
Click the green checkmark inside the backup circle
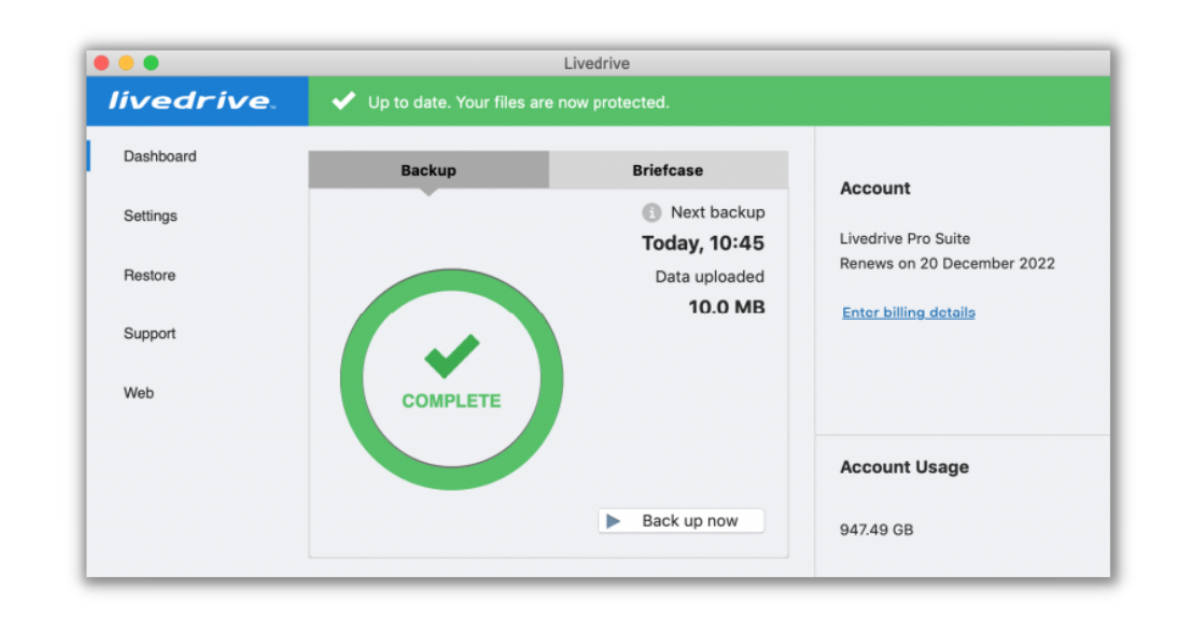tap(451, 356)
